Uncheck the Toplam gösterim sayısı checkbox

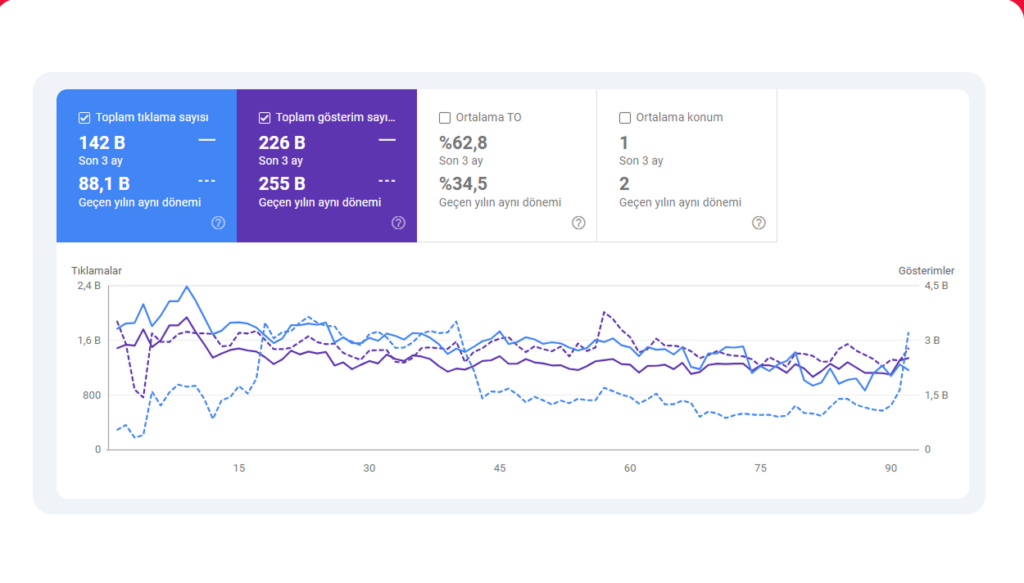click(264, 118)
